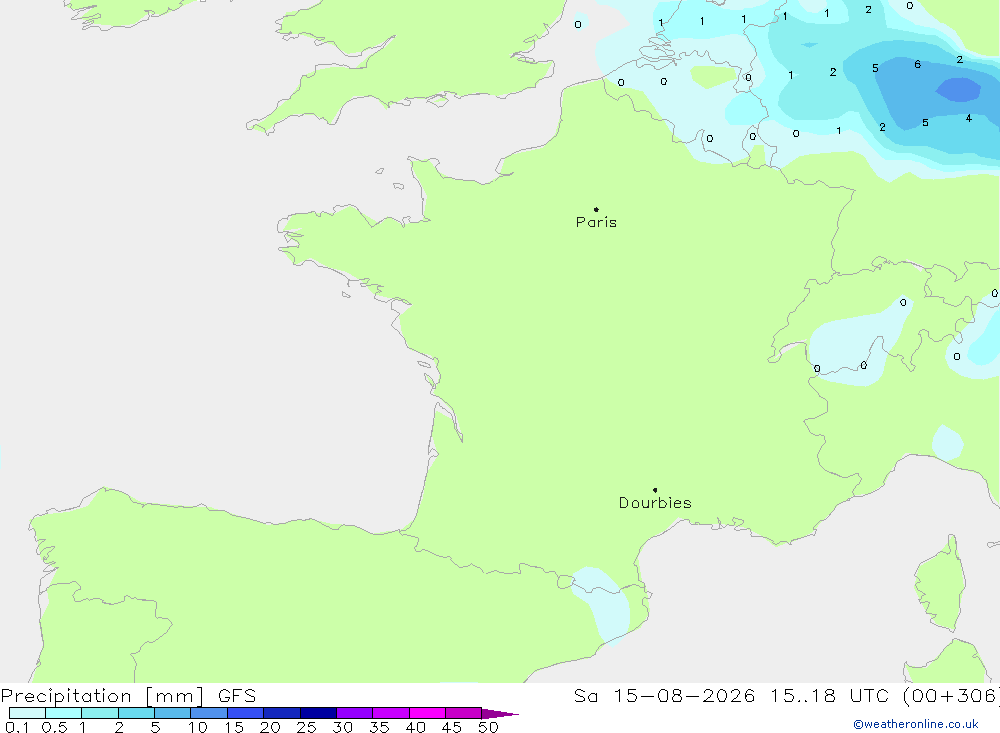Click the GFS model label

[x=237, y=696]
